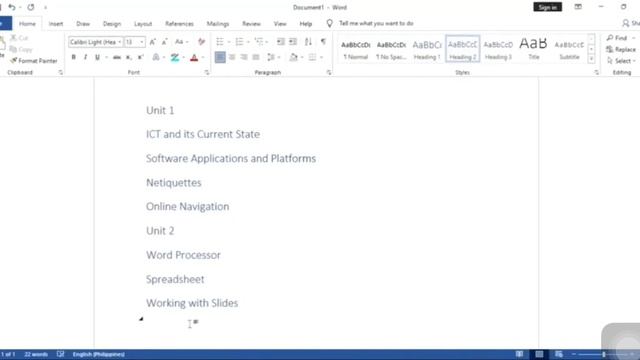Click the Numbering list icon

click(x=239, y=42)
